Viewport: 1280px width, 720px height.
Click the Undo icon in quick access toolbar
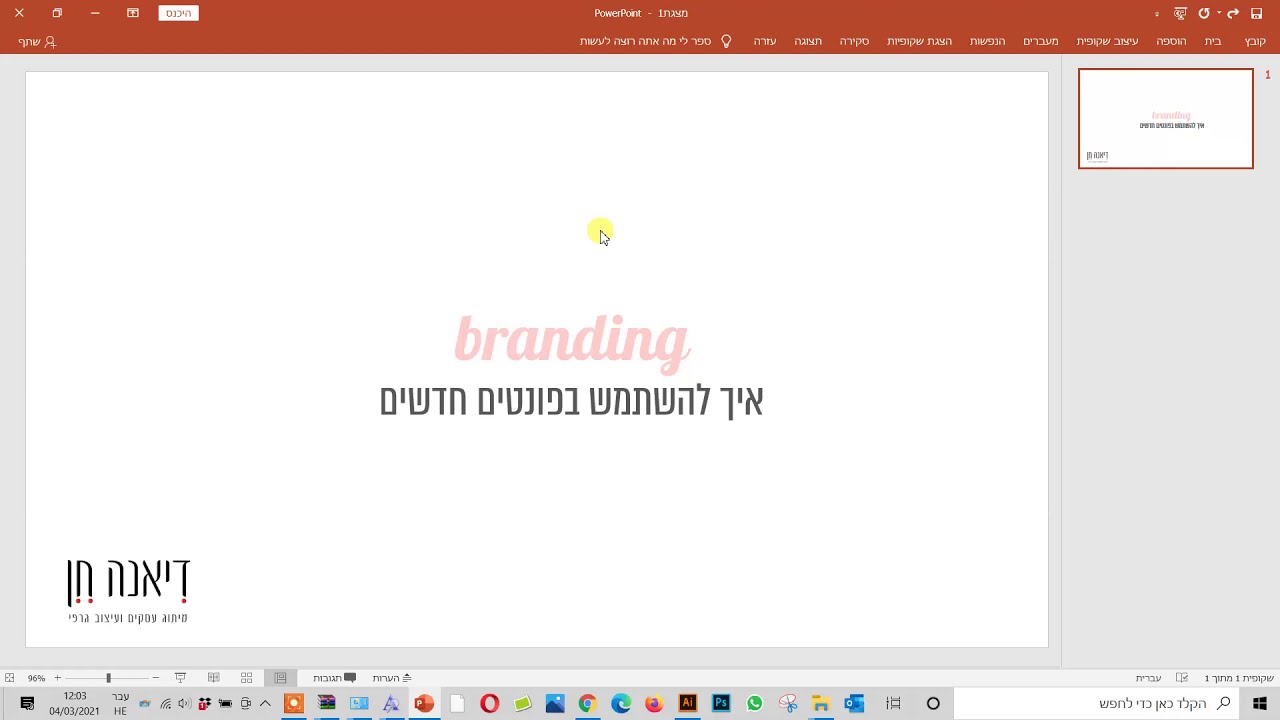[x=1204, y=13]
